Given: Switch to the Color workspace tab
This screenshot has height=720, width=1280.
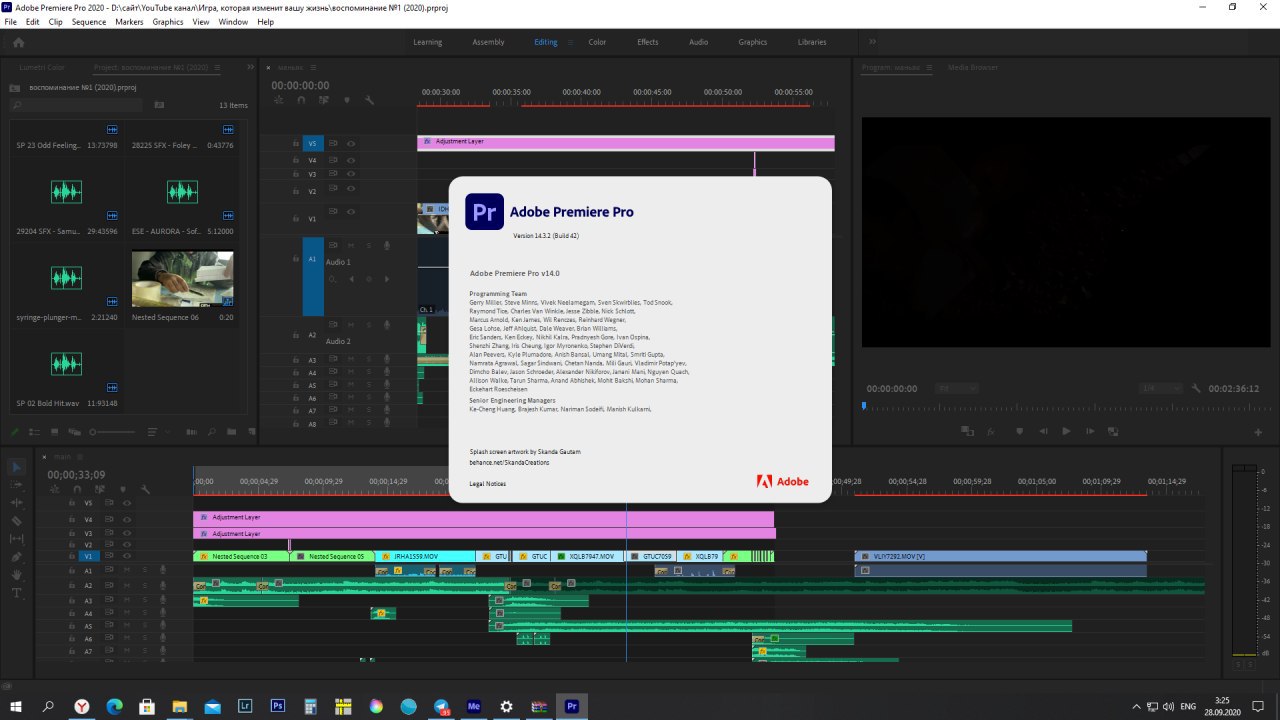Looking at the screenshot, I should pos(597,42).
